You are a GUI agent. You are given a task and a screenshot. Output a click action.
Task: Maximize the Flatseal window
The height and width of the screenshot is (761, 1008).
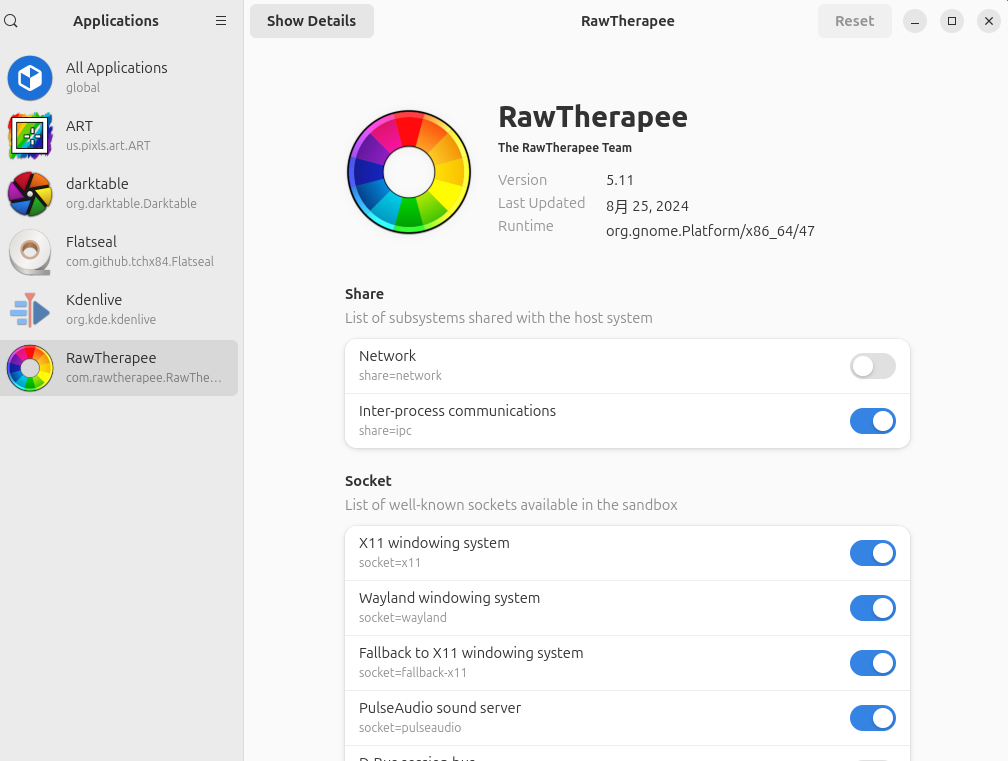(x=952, y=21)
